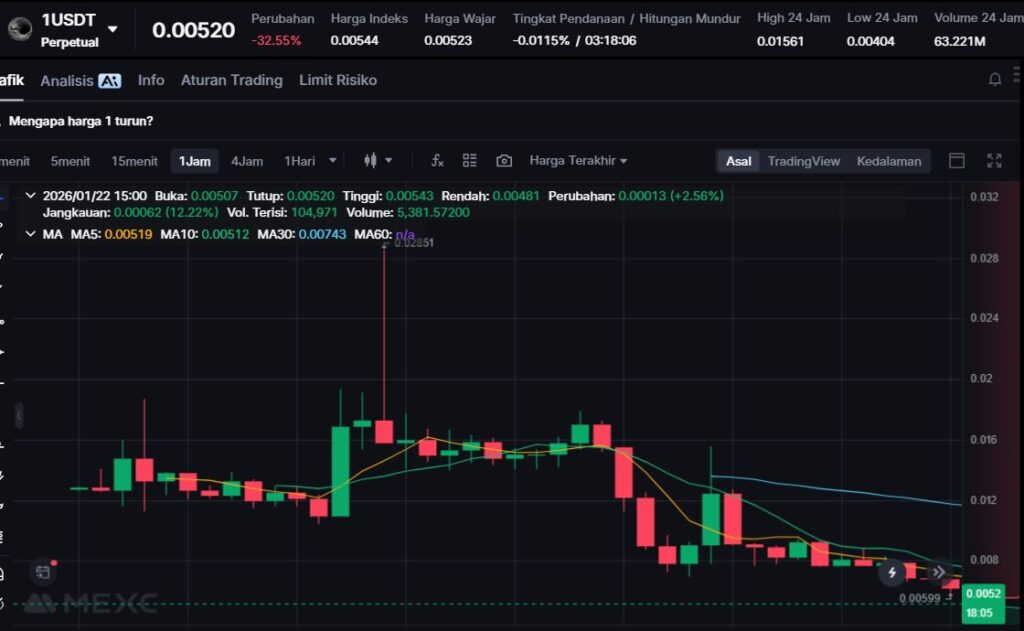This screenshot has height=631, width=1024.
Task: Switch chart source to TradingView
Action: (x=804, y=161)
